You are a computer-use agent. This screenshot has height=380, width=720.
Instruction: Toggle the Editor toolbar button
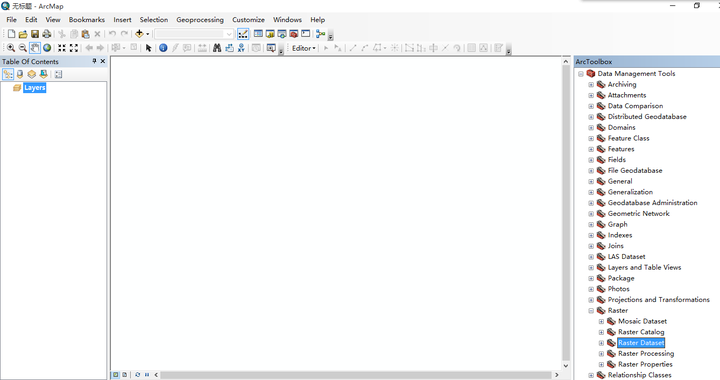pos(243,34)
